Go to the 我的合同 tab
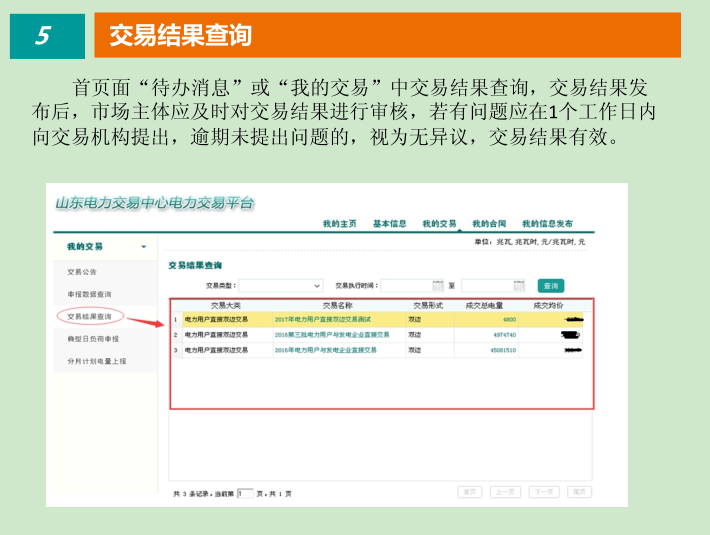The height and width of the screenshot is (535, 710). coord(489,223)
